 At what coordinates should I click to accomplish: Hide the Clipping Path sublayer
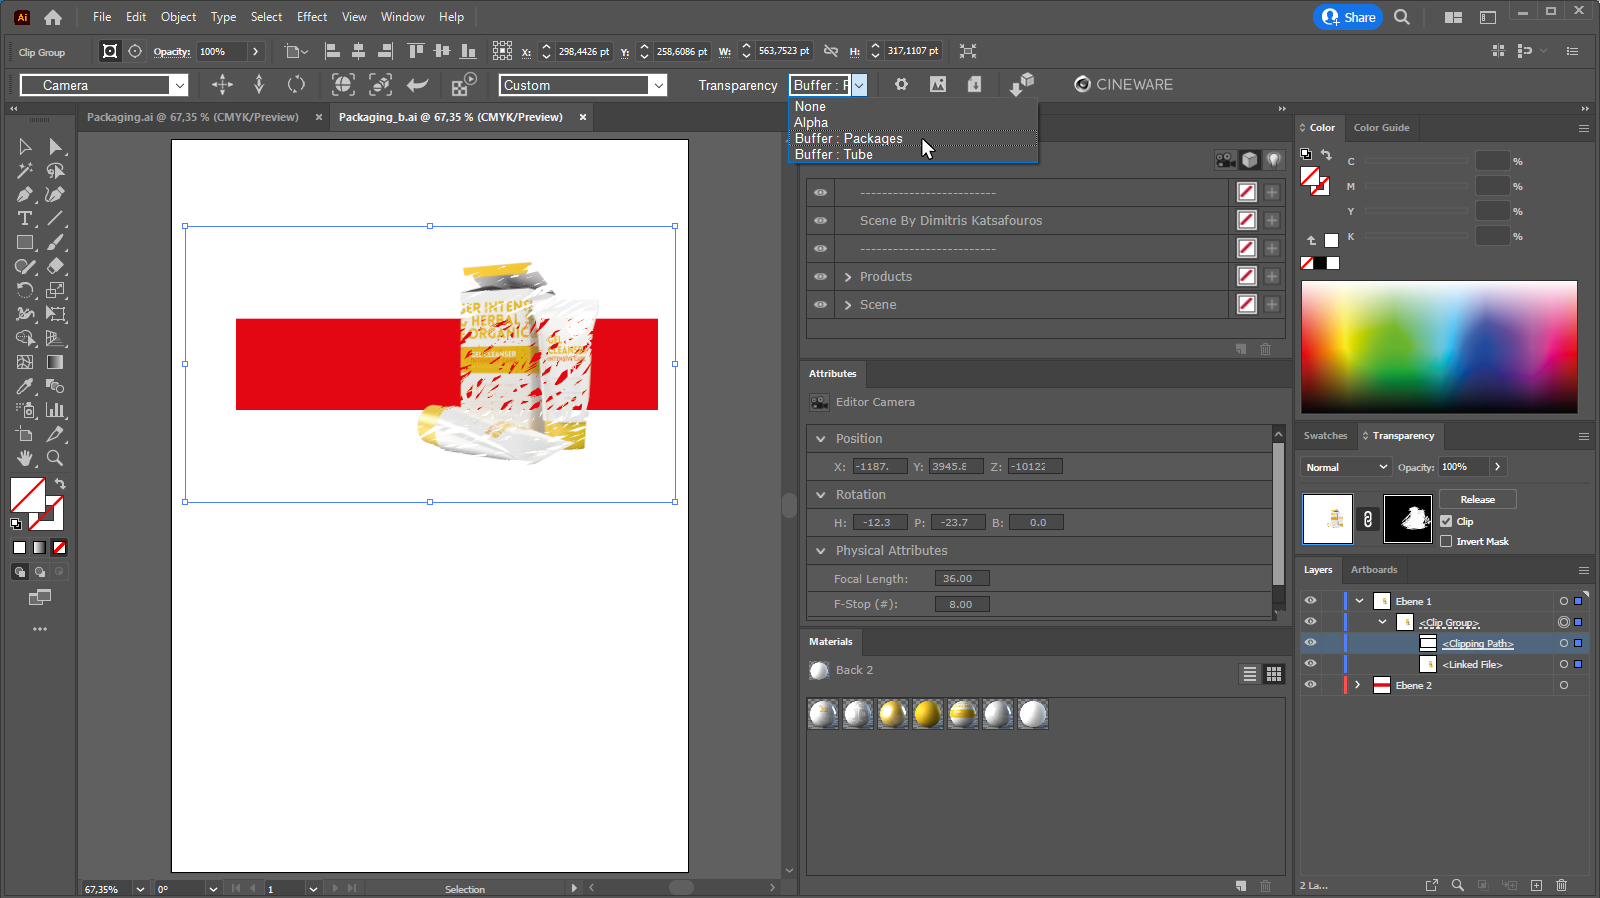[1310, 643]
